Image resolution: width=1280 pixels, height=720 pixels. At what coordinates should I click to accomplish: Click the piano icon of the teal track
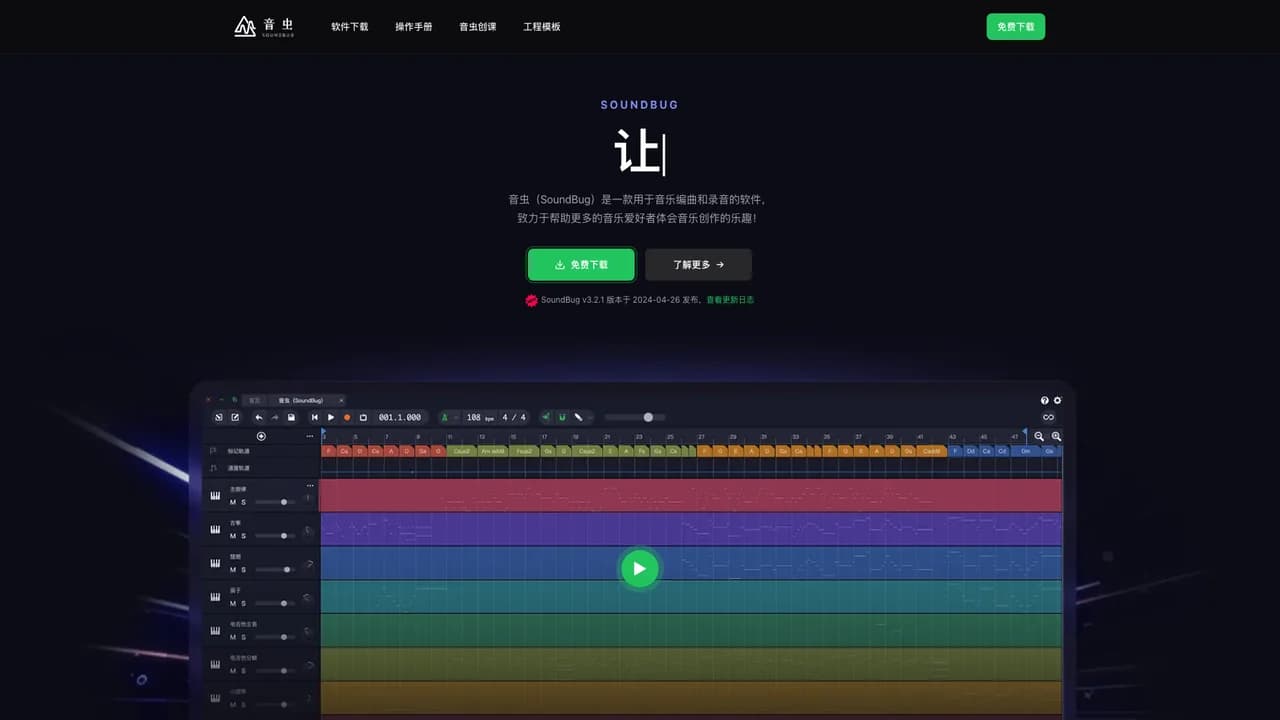[x=215, y=596]
